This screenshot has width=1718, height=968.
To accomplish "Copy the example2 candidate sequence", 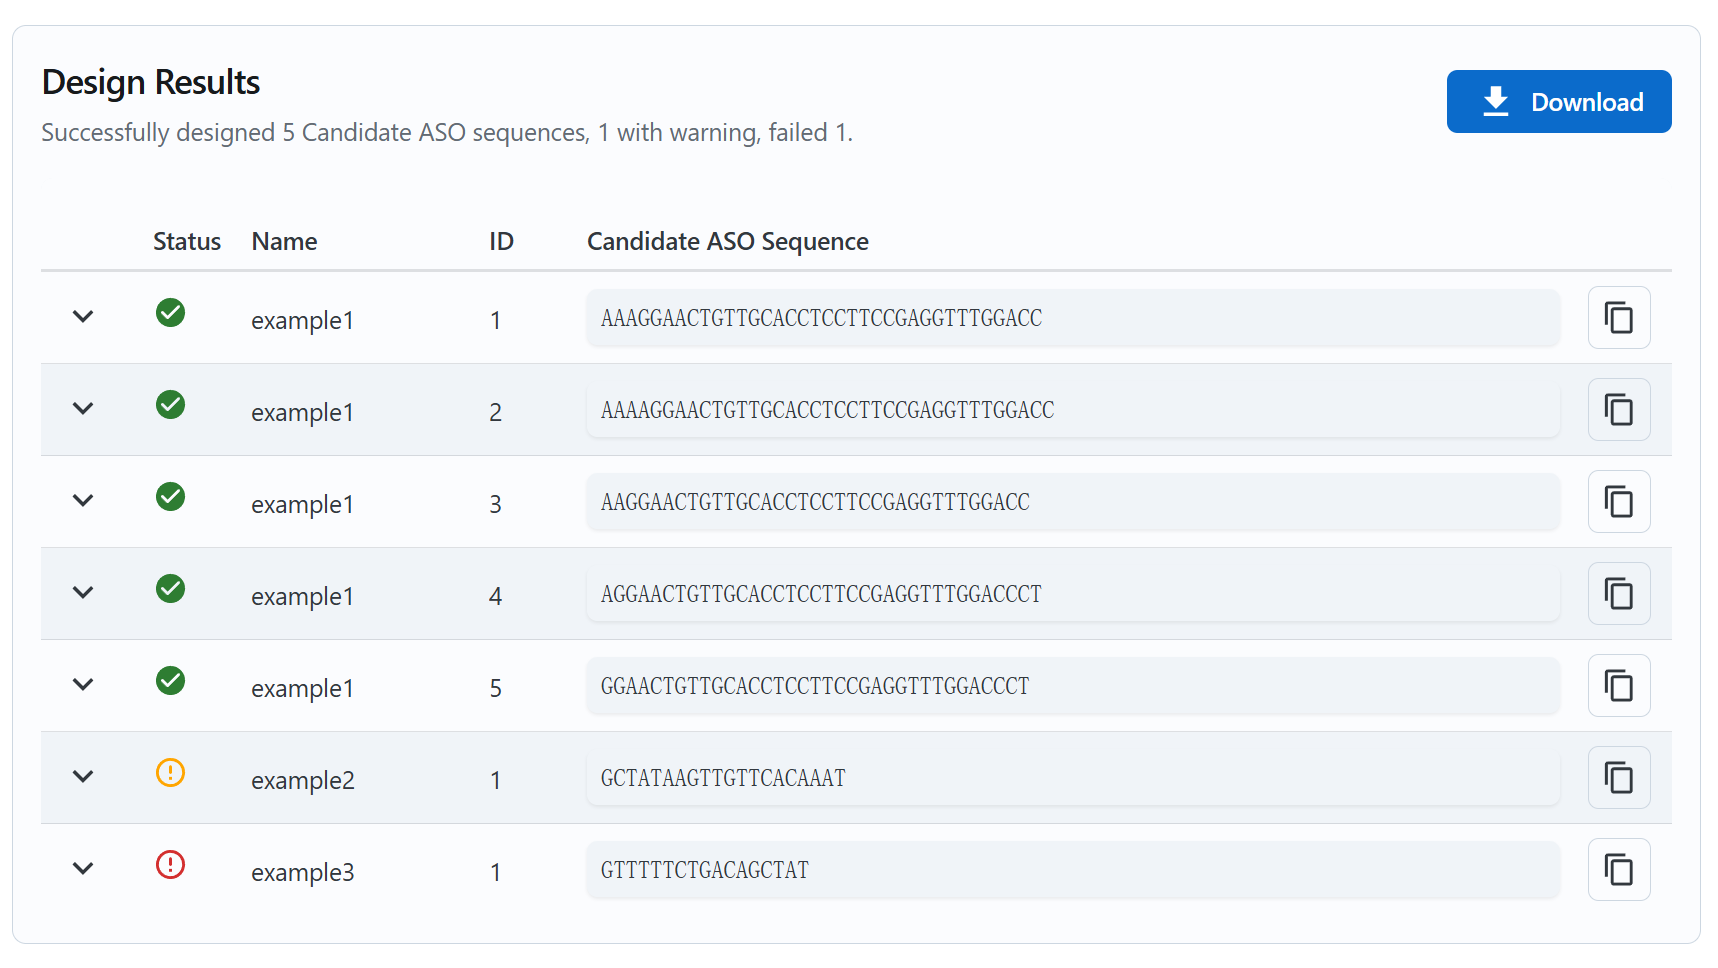I will 1618,778.
